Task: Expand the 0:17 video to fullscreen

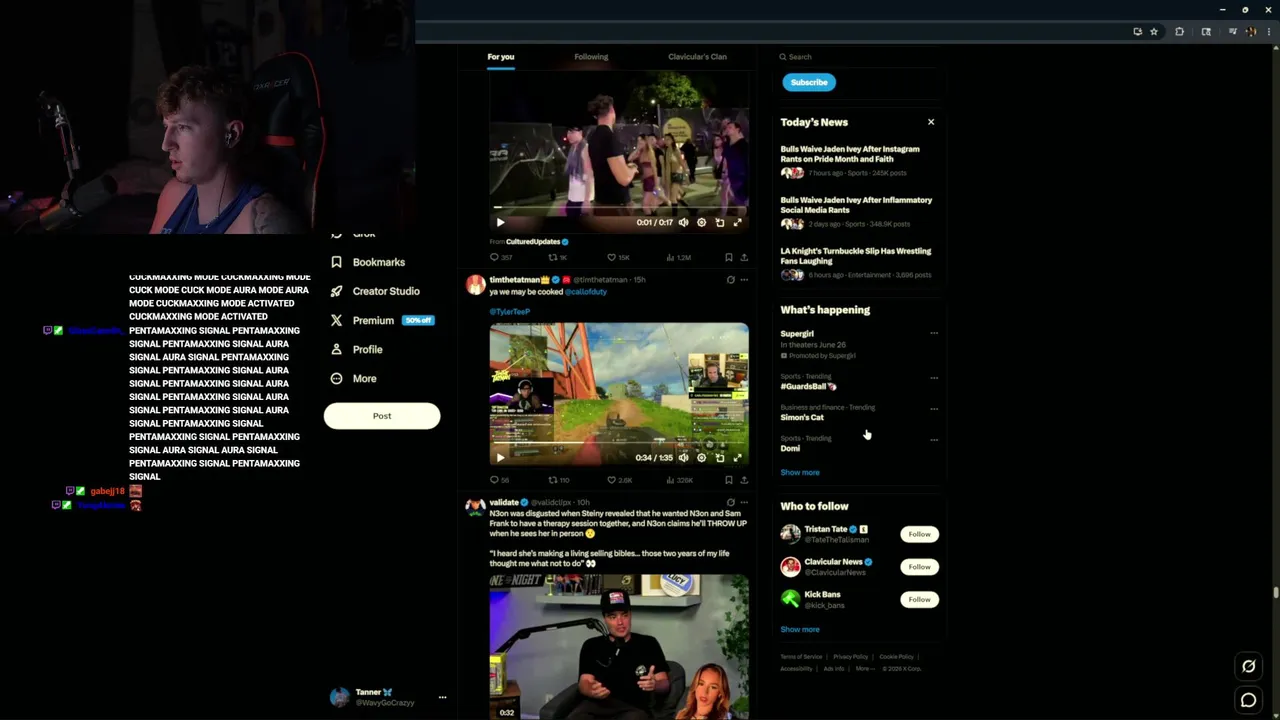Action: pyautogui.click(x=737, y=222)
